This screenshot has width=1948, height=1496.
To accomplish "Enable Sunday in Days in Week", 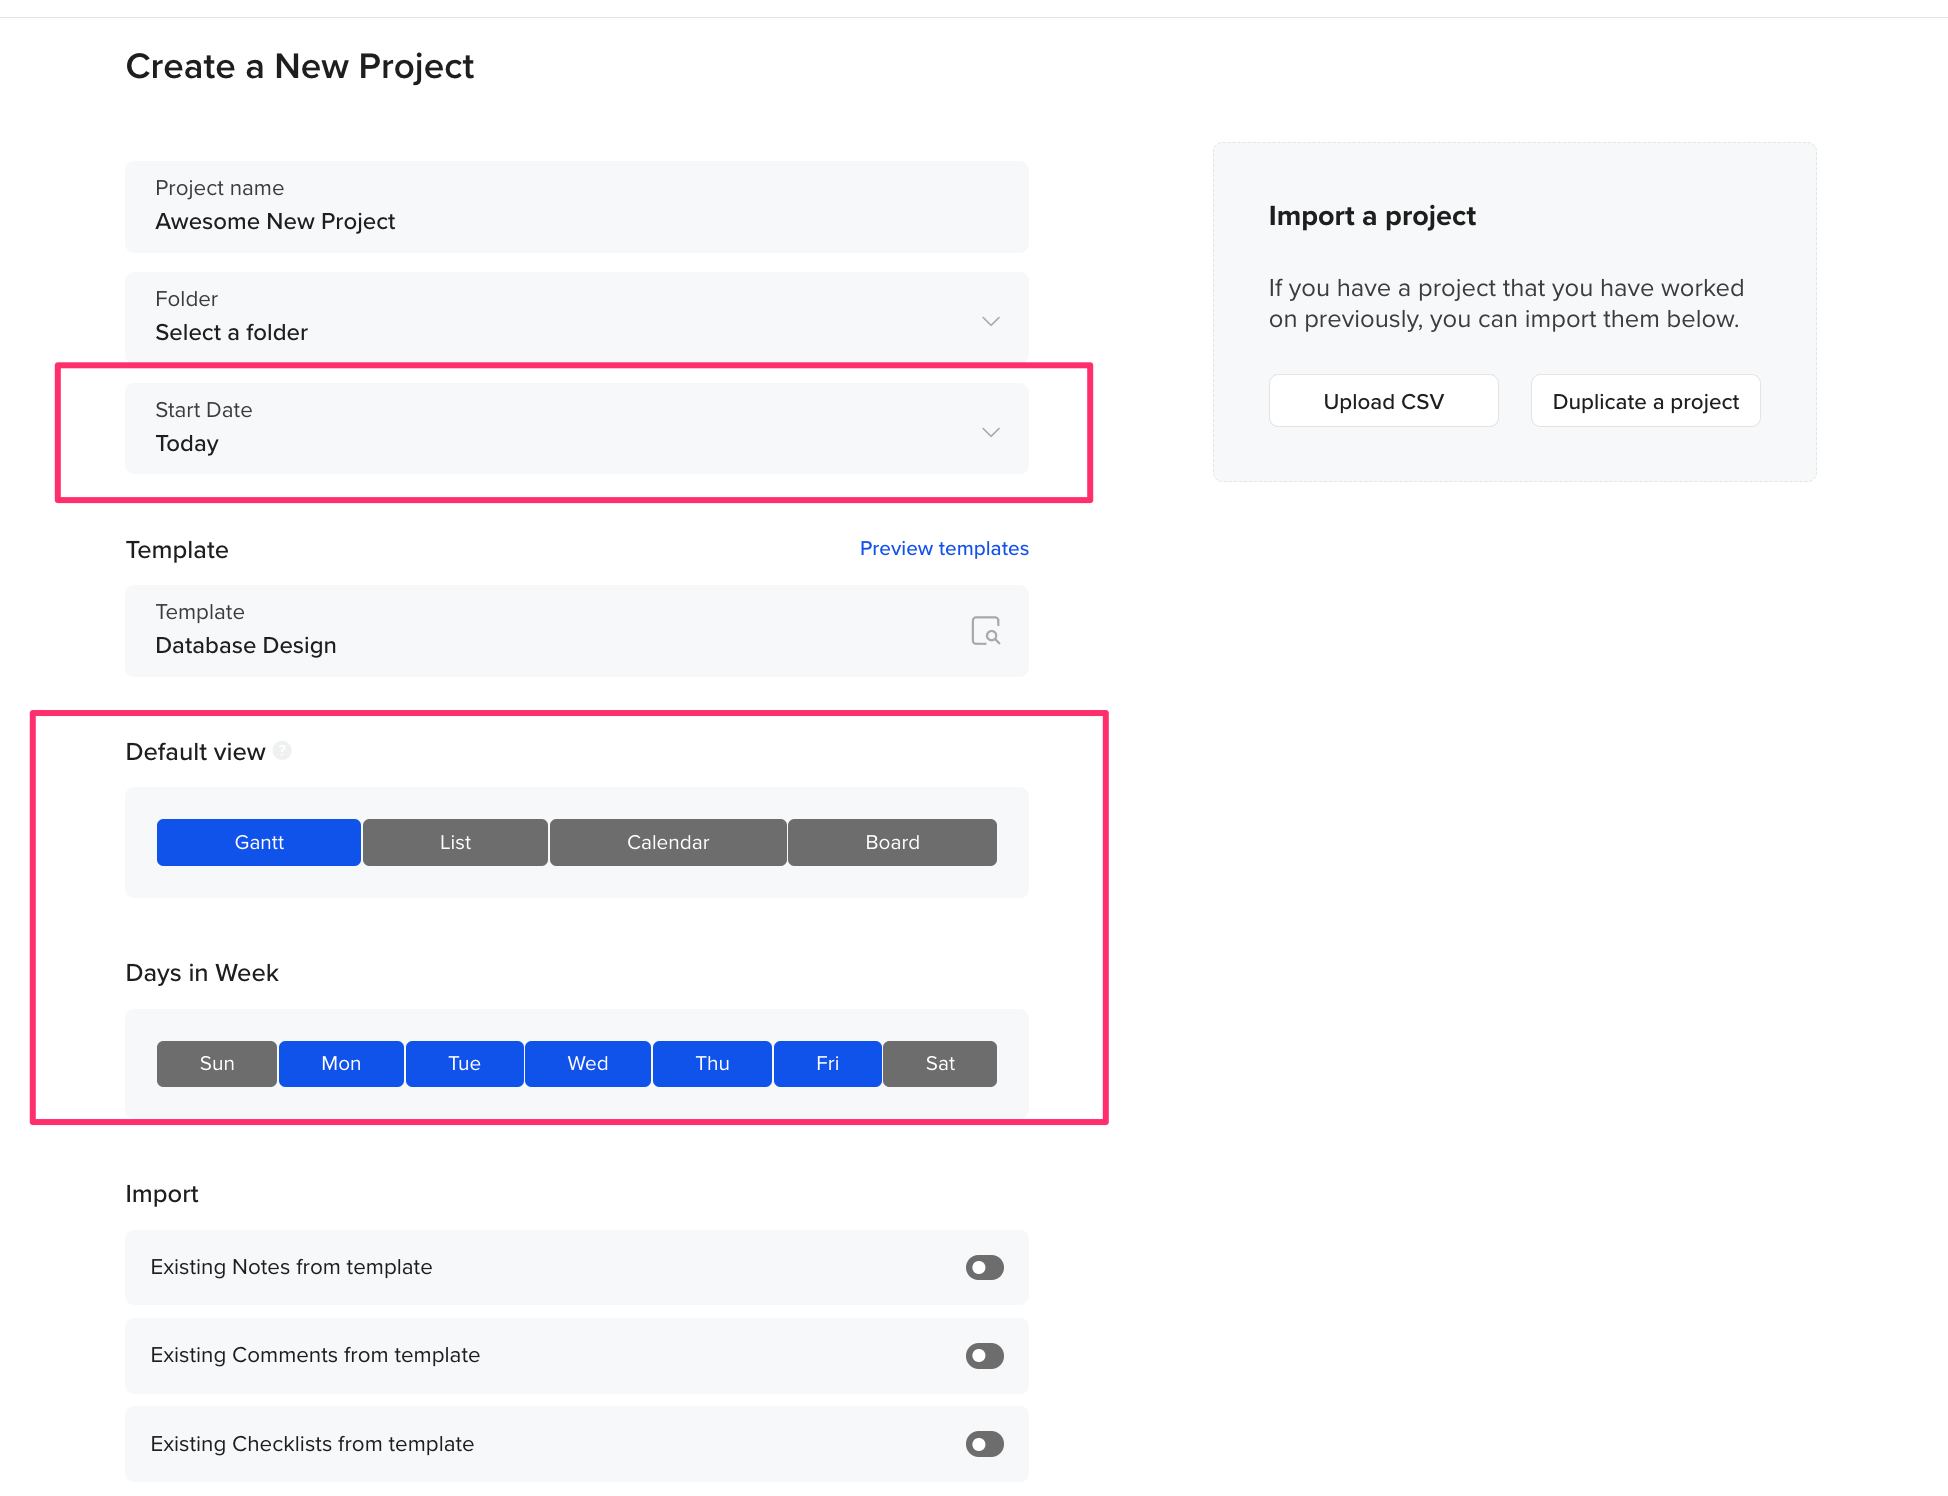I will (216, 1063).
